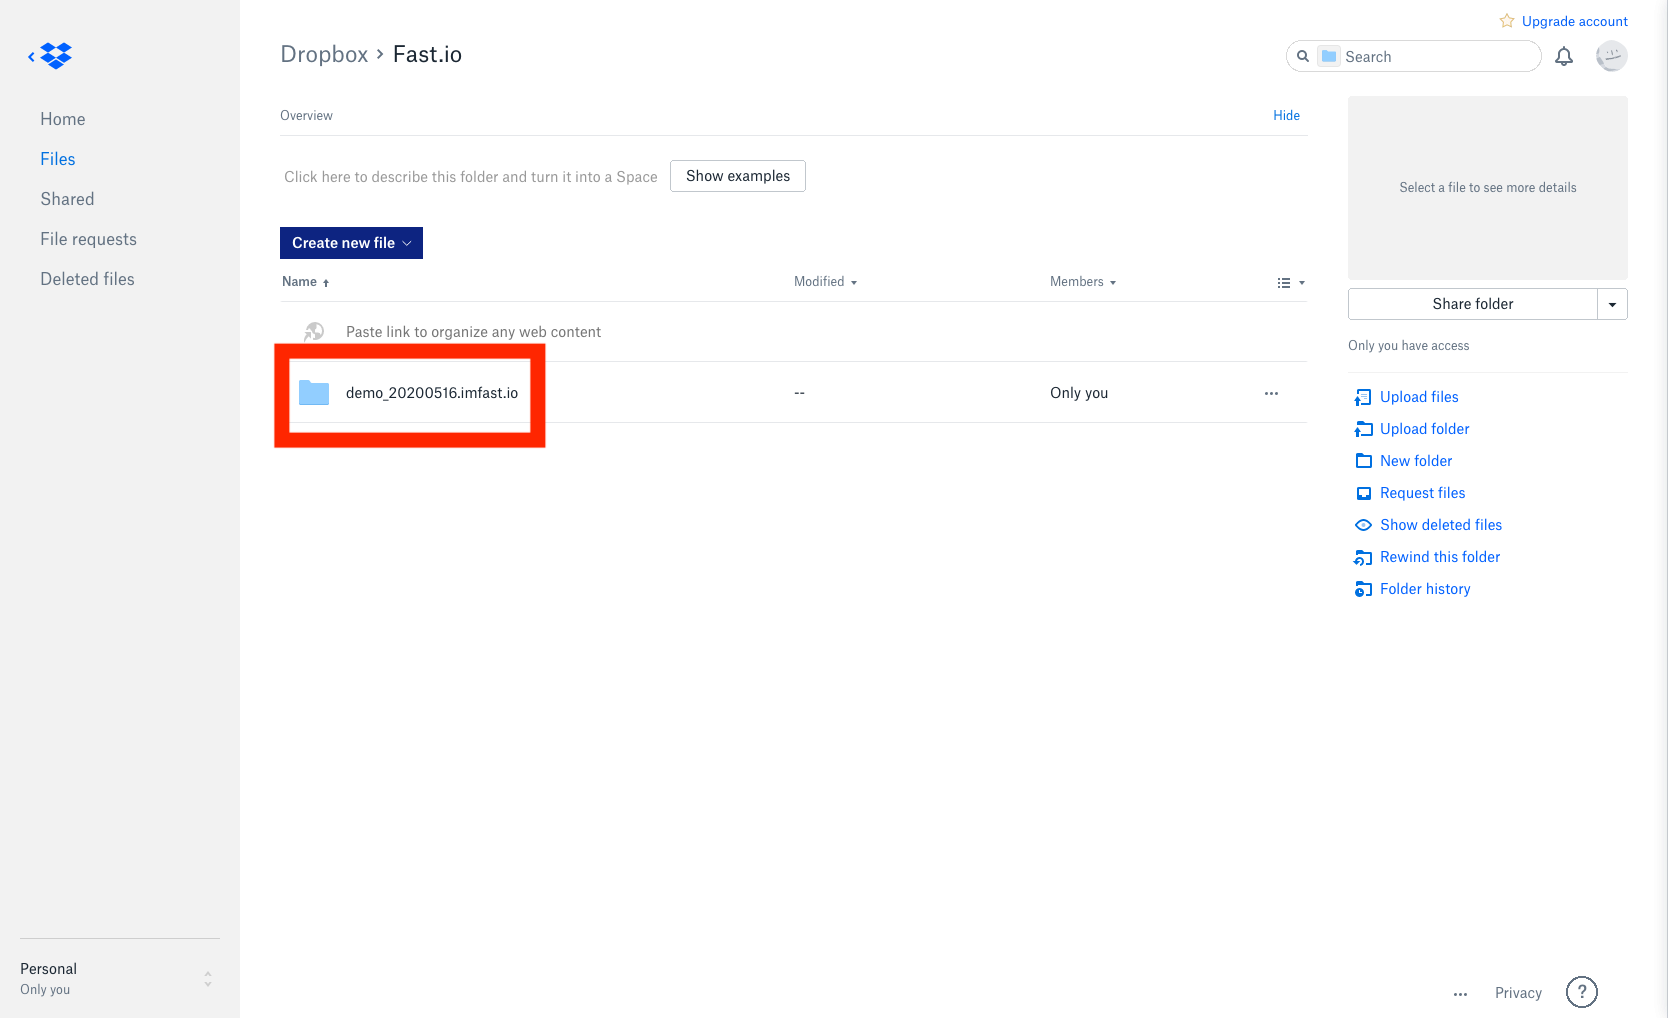
Task: Open File requests in sidebar
Action: [88, 239]
